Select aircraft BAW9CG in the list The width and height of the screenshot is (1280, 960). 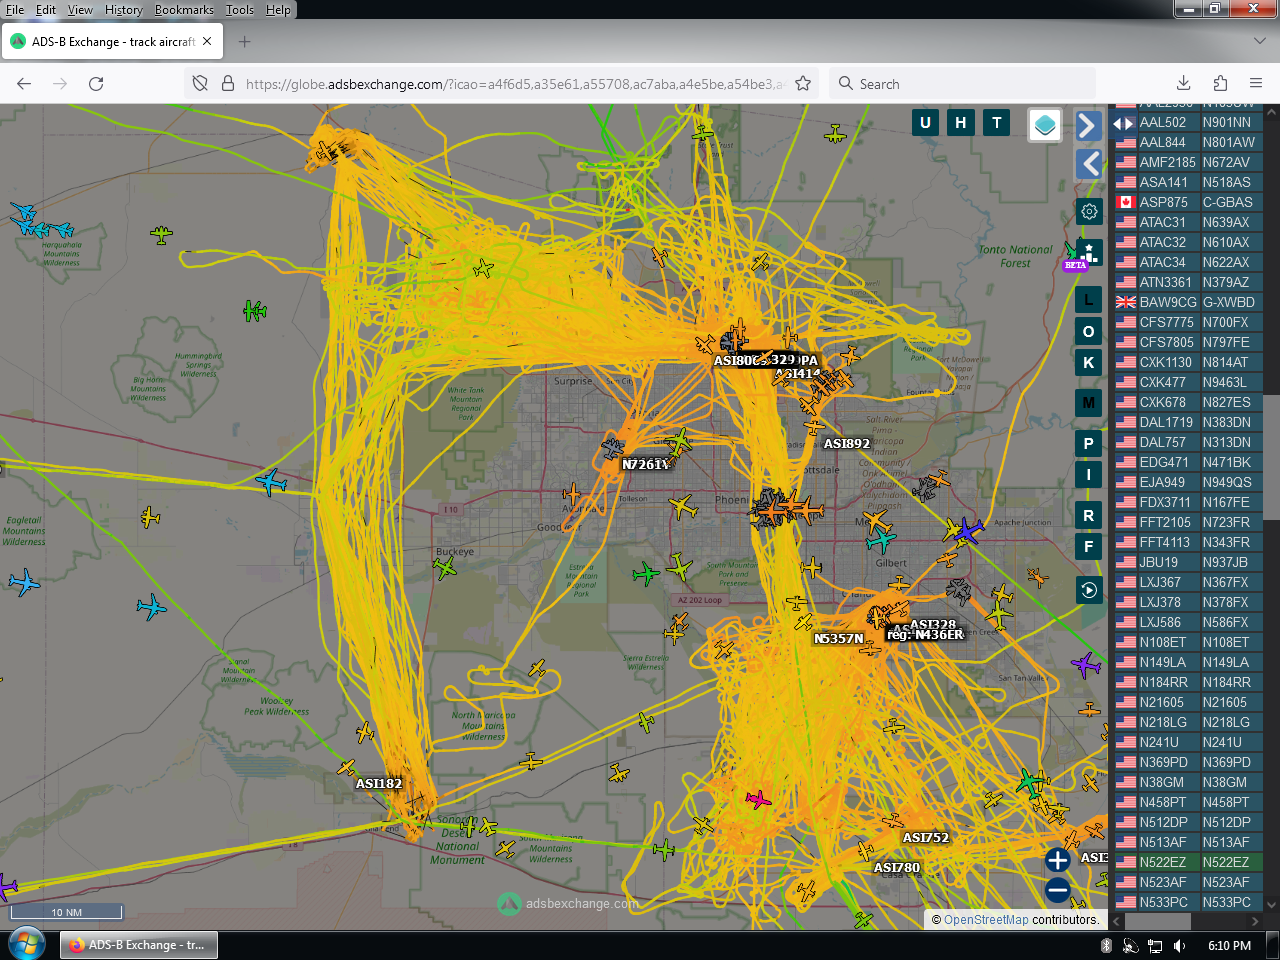[x=1188, y=302]
